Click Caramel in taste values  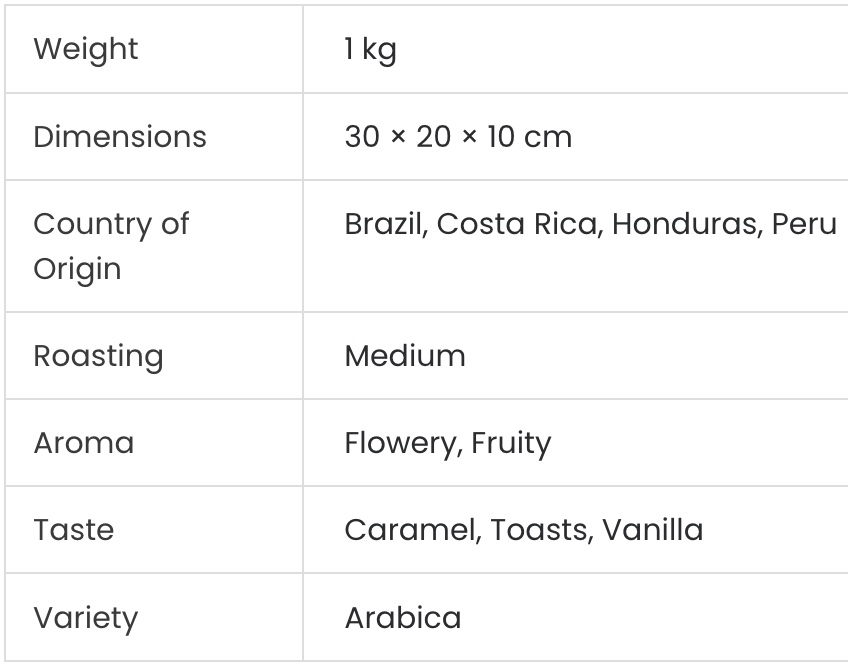410,530
